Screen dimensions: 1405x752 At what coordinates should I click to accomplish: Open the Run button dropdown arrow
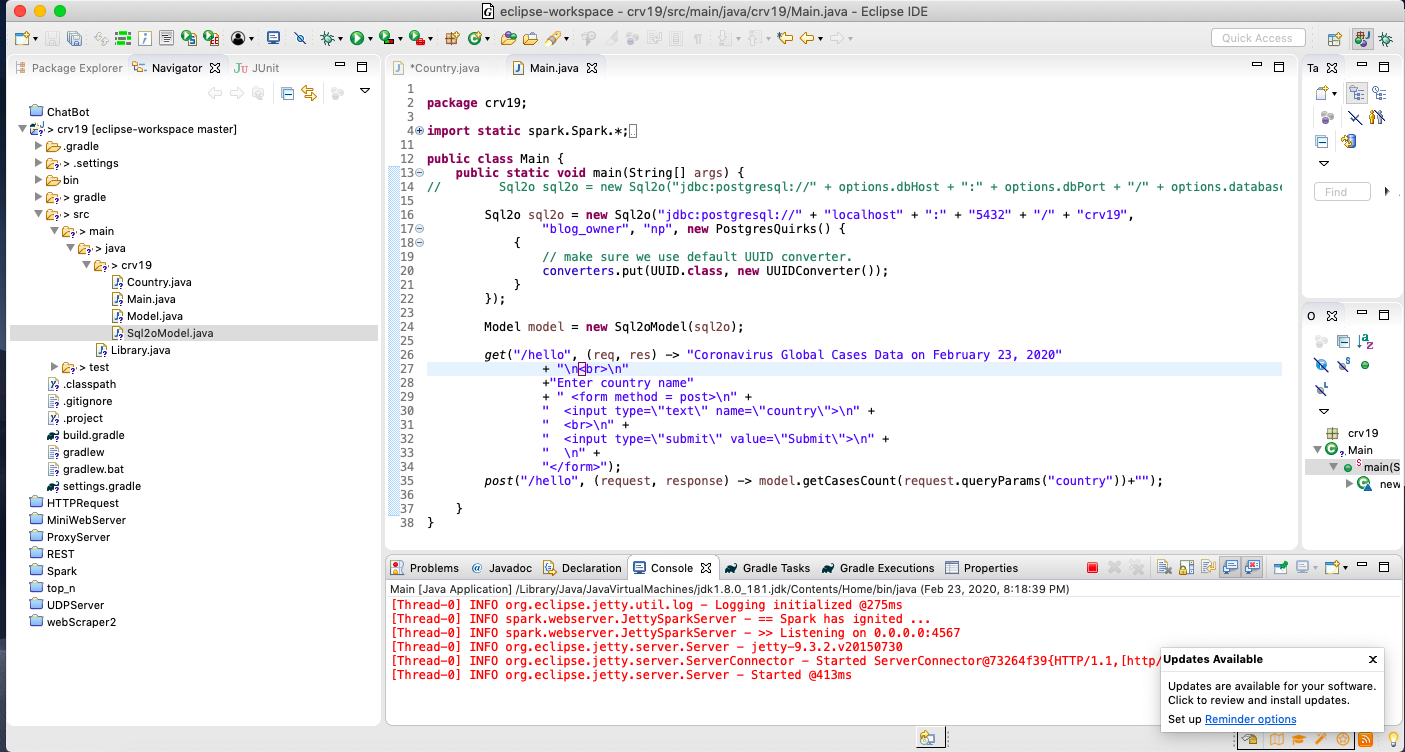(x=371, y=39)
